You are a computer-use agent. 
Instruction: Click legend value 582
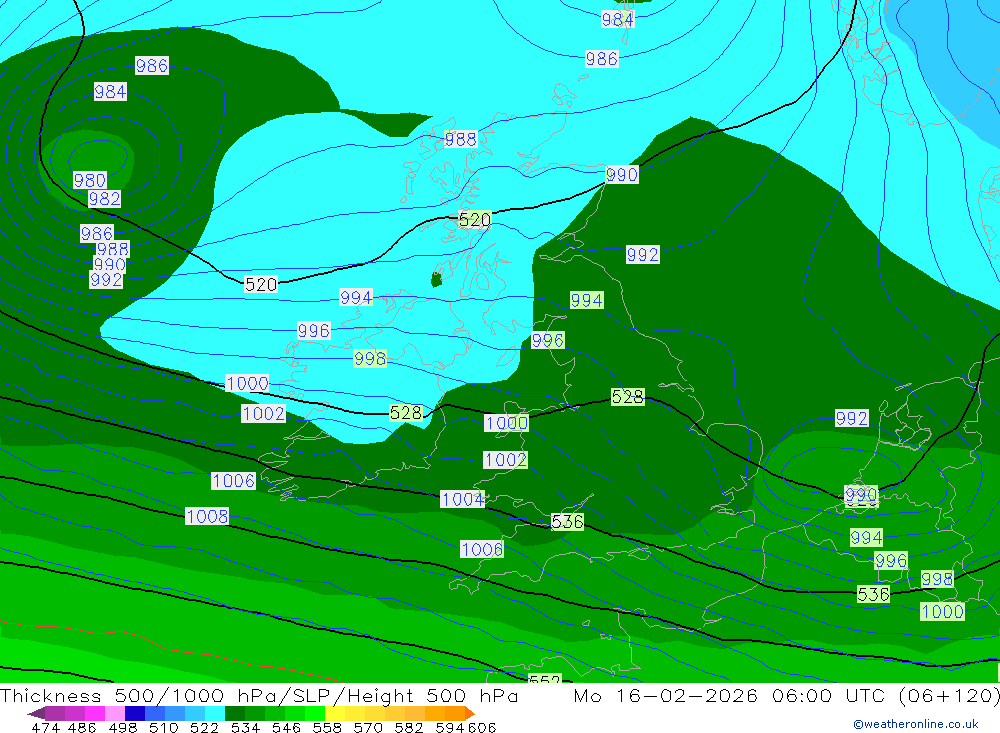click(409, 728)
